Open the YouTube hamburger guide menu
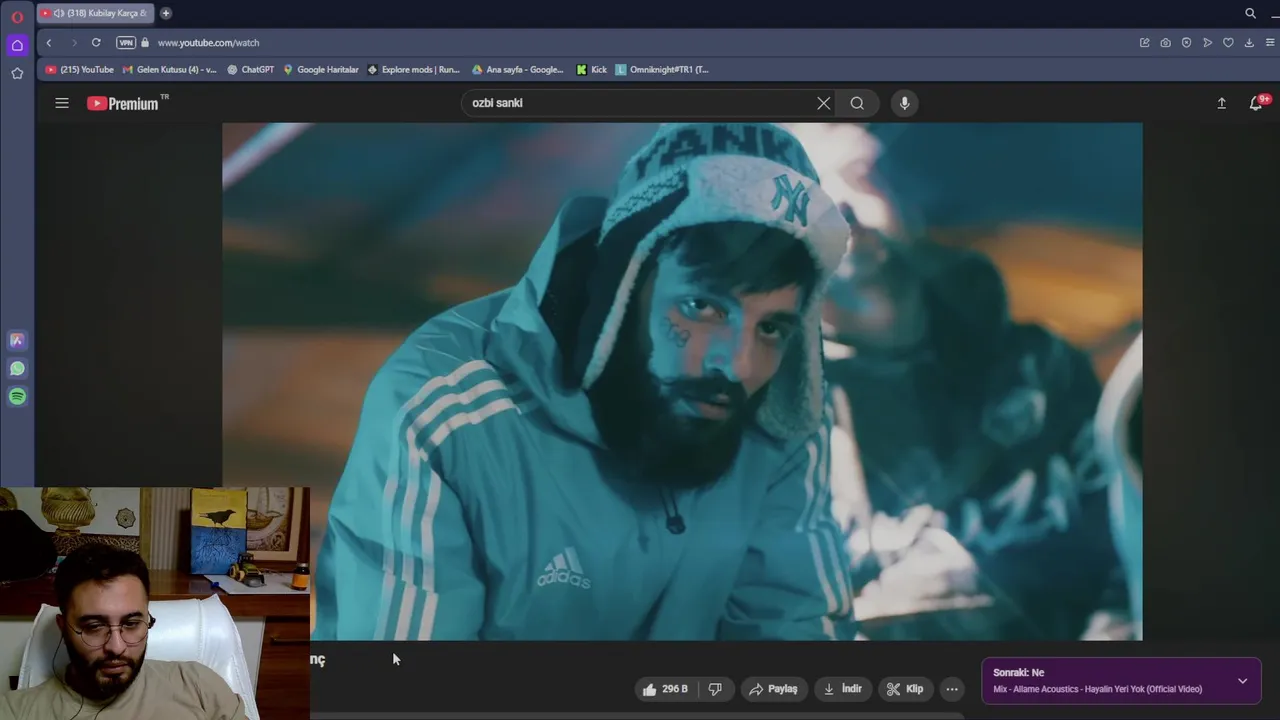This screenshot has height=720, width=1280. pyautogui.click(x=62, y=103)
